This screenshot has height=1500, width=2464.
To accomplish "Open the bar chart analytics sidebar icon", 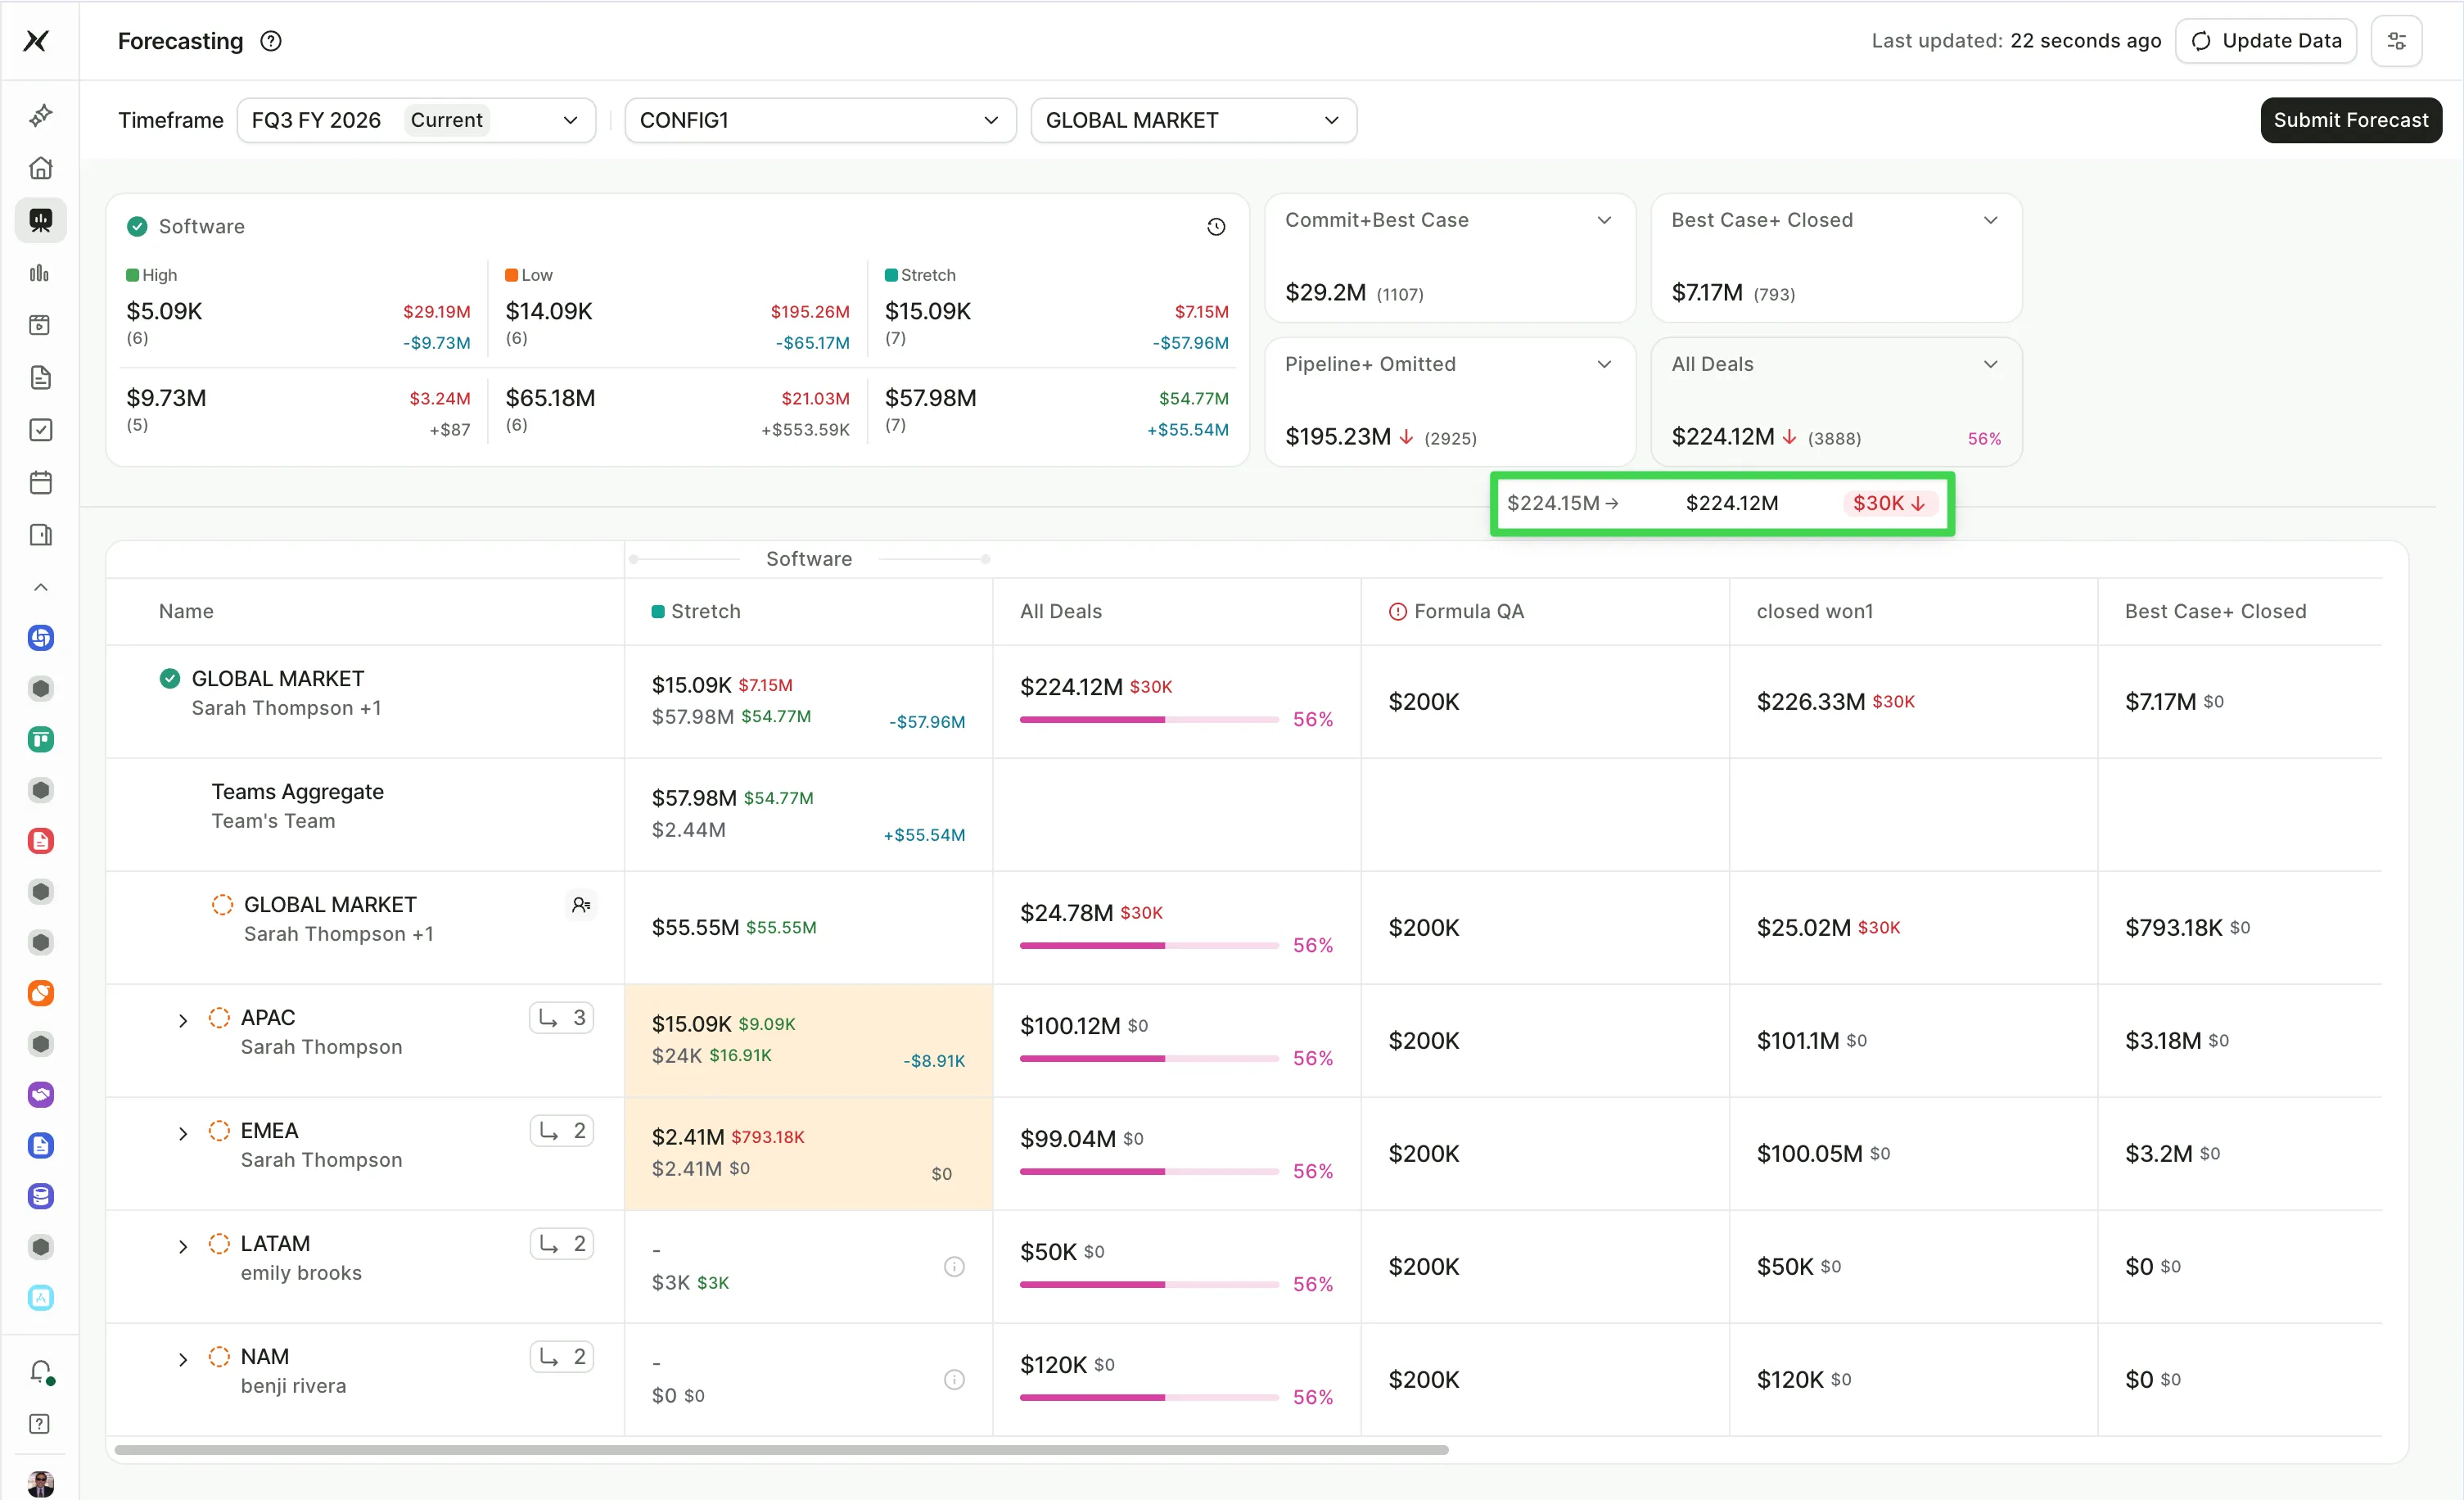I will tap(40, 273).
